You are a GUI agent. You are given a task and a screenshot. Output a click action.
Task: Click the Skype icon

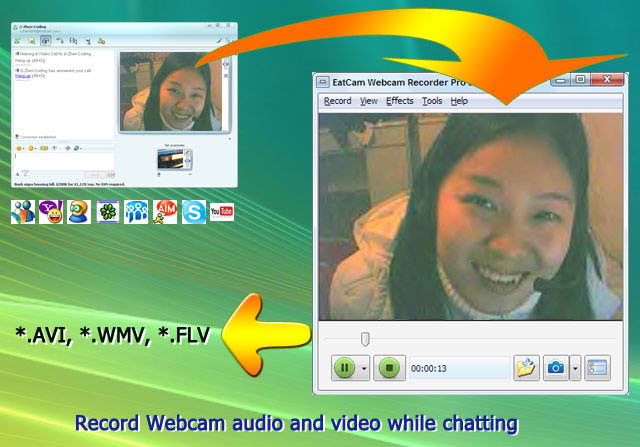(194, 211)
